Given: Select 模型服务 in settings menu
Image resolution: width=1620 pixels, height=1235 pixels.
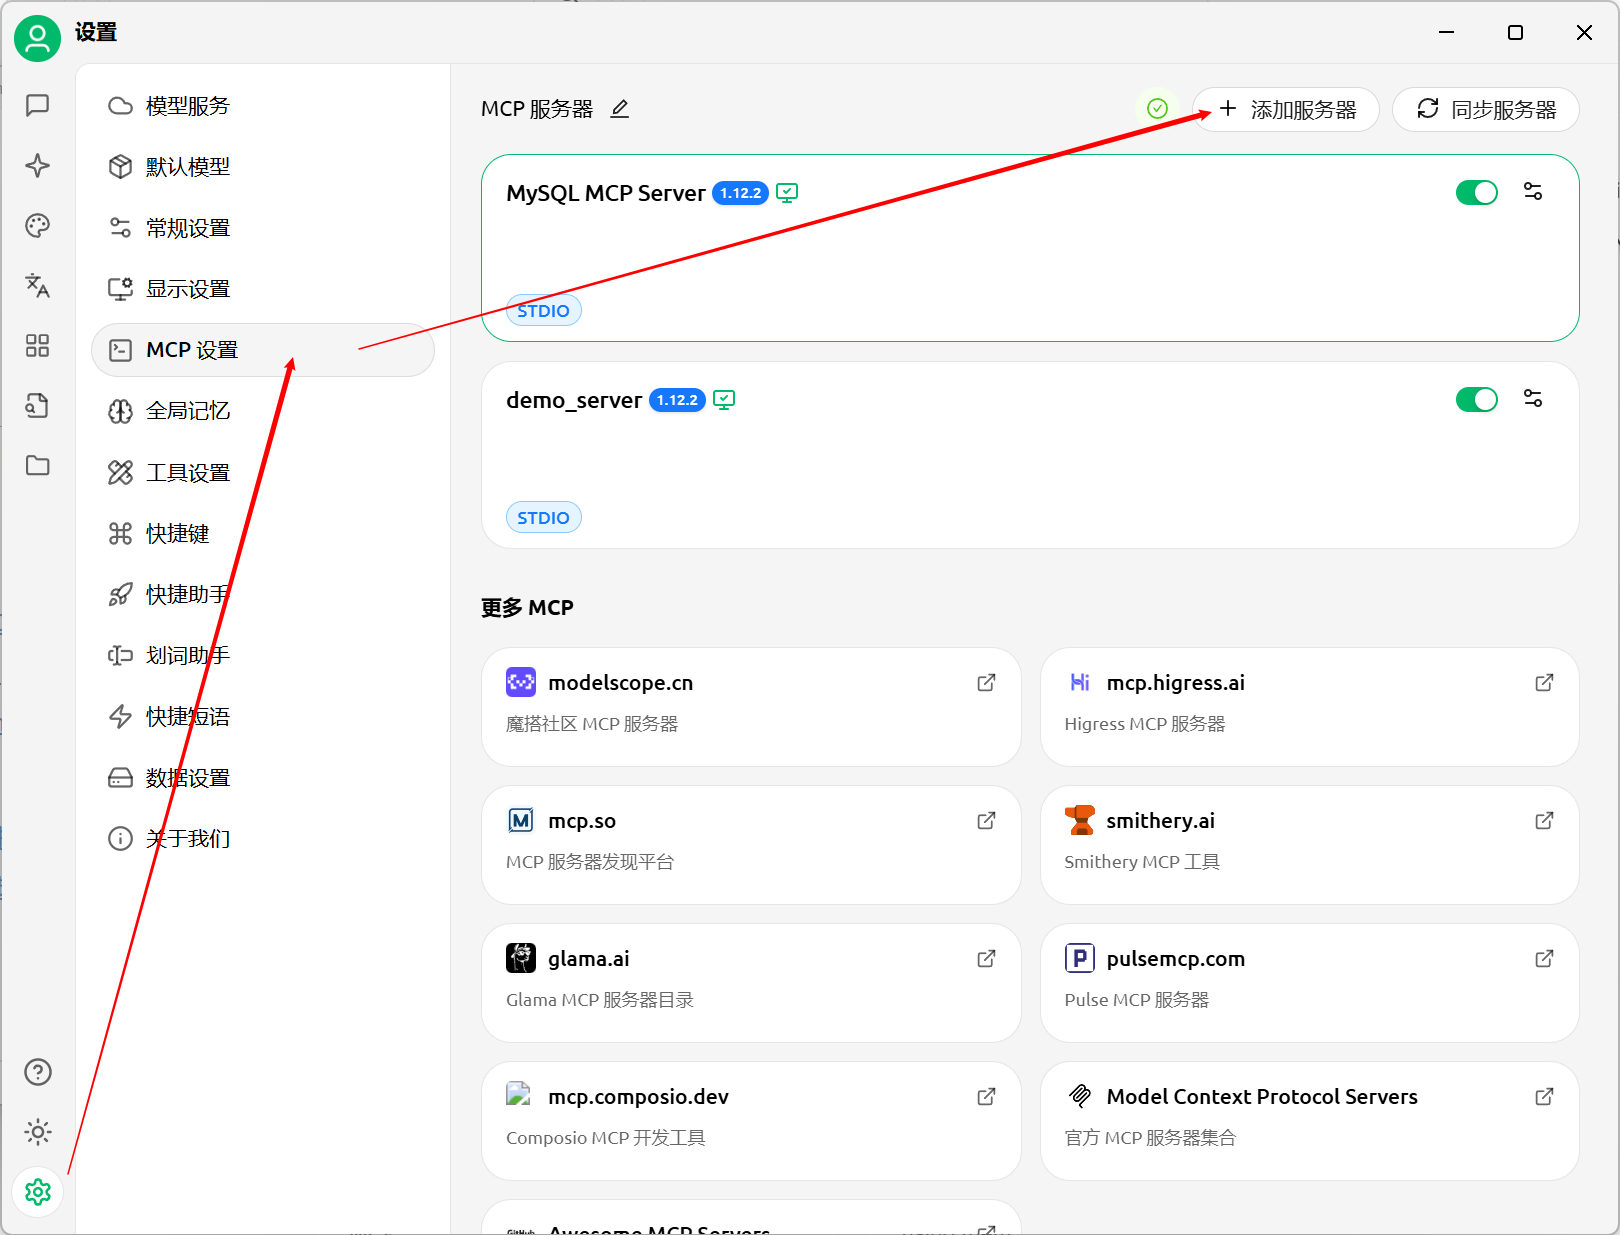Looking at the screenshot, I should tap(188, 106).
